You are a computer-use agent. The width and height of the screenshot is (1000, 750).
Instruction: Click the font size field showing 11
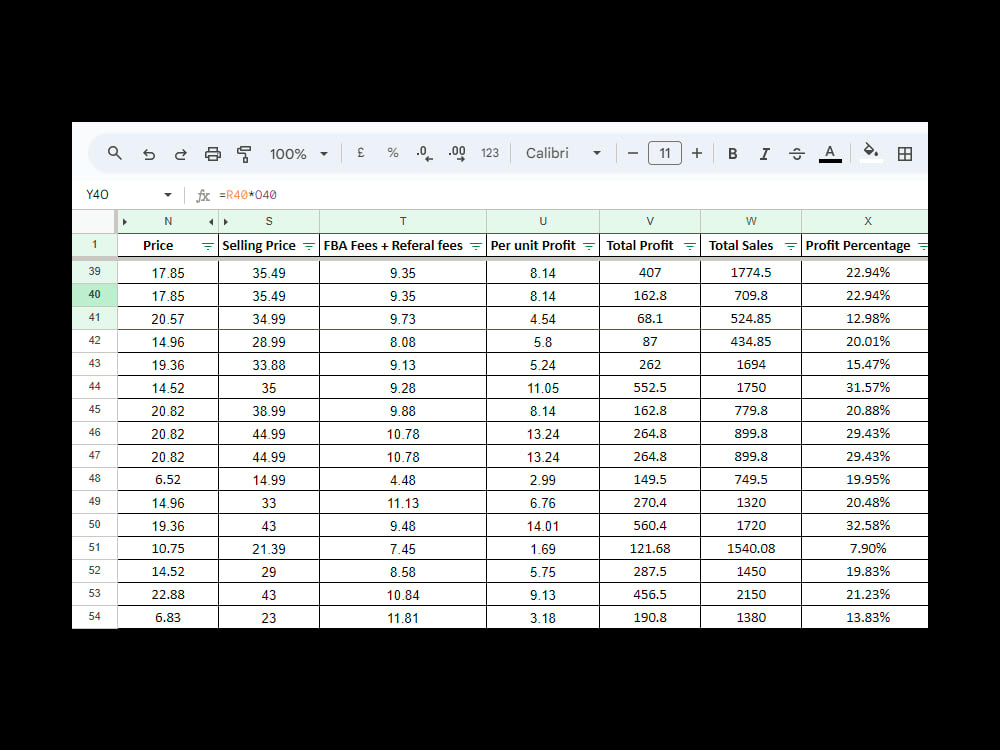[x=665, y=153]
